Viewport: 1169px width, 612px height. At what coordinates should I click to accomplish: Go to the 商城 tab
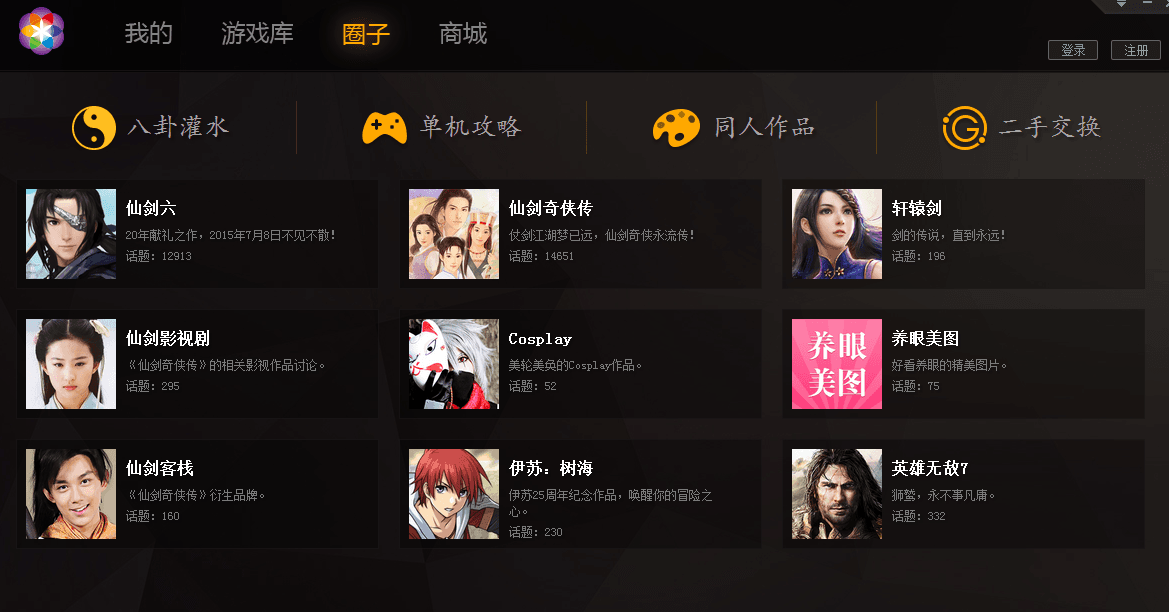tap(463, 34)
